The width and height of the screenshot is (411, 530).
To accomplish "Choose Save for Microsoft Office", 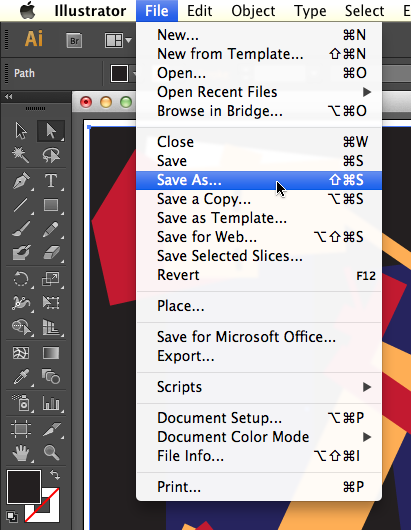I will tap(259, 337).
